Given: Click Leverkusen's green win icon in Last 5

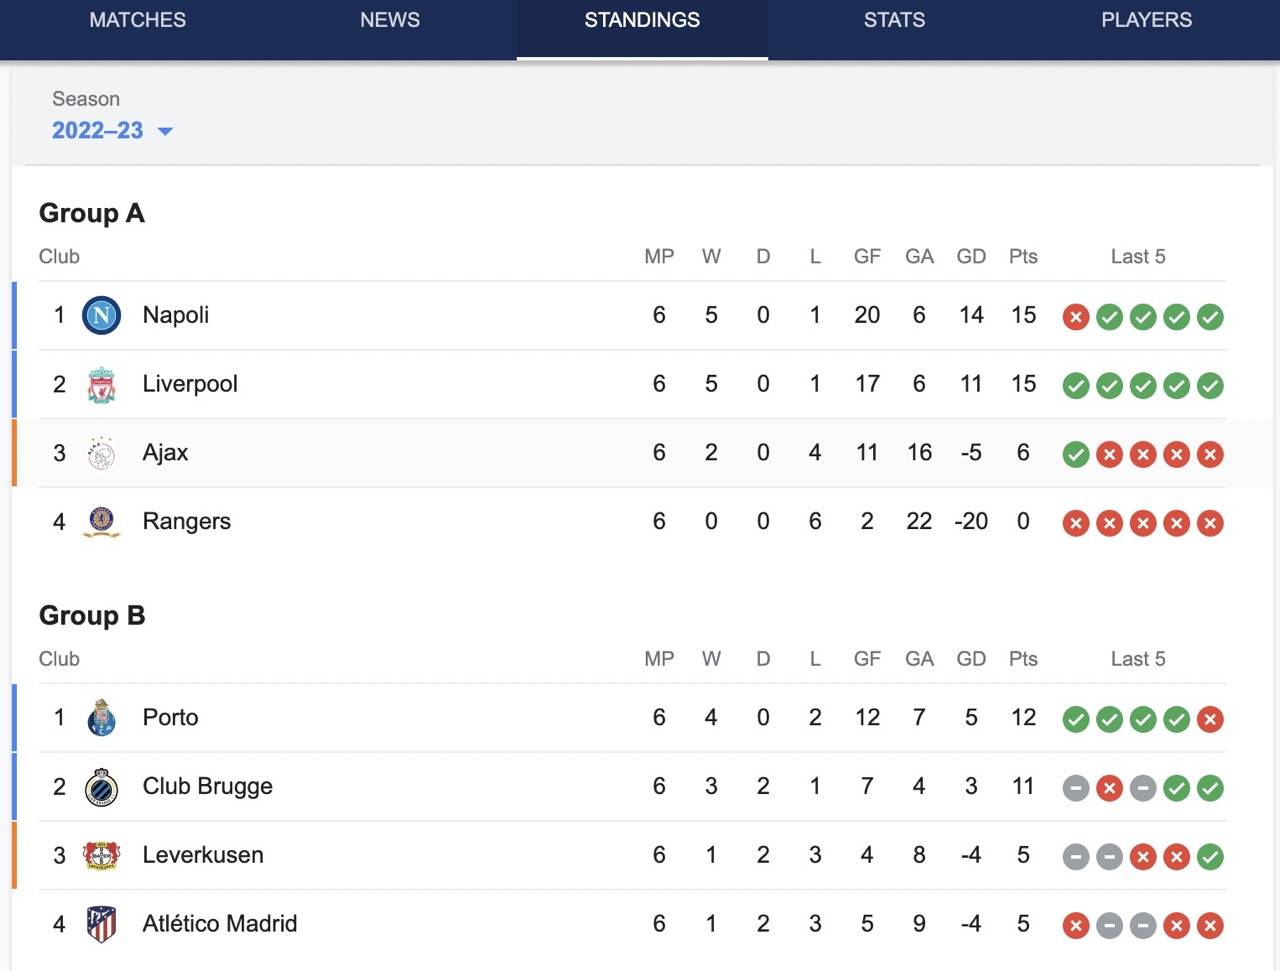Looking at the screenshot, I should click(x=1210, y=857).
